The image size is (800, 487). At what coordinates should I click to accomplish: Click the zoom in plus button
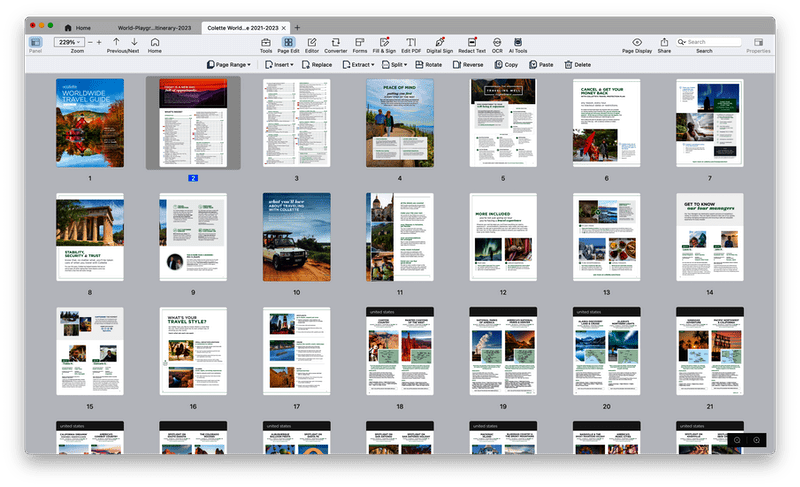click(97, 42)
